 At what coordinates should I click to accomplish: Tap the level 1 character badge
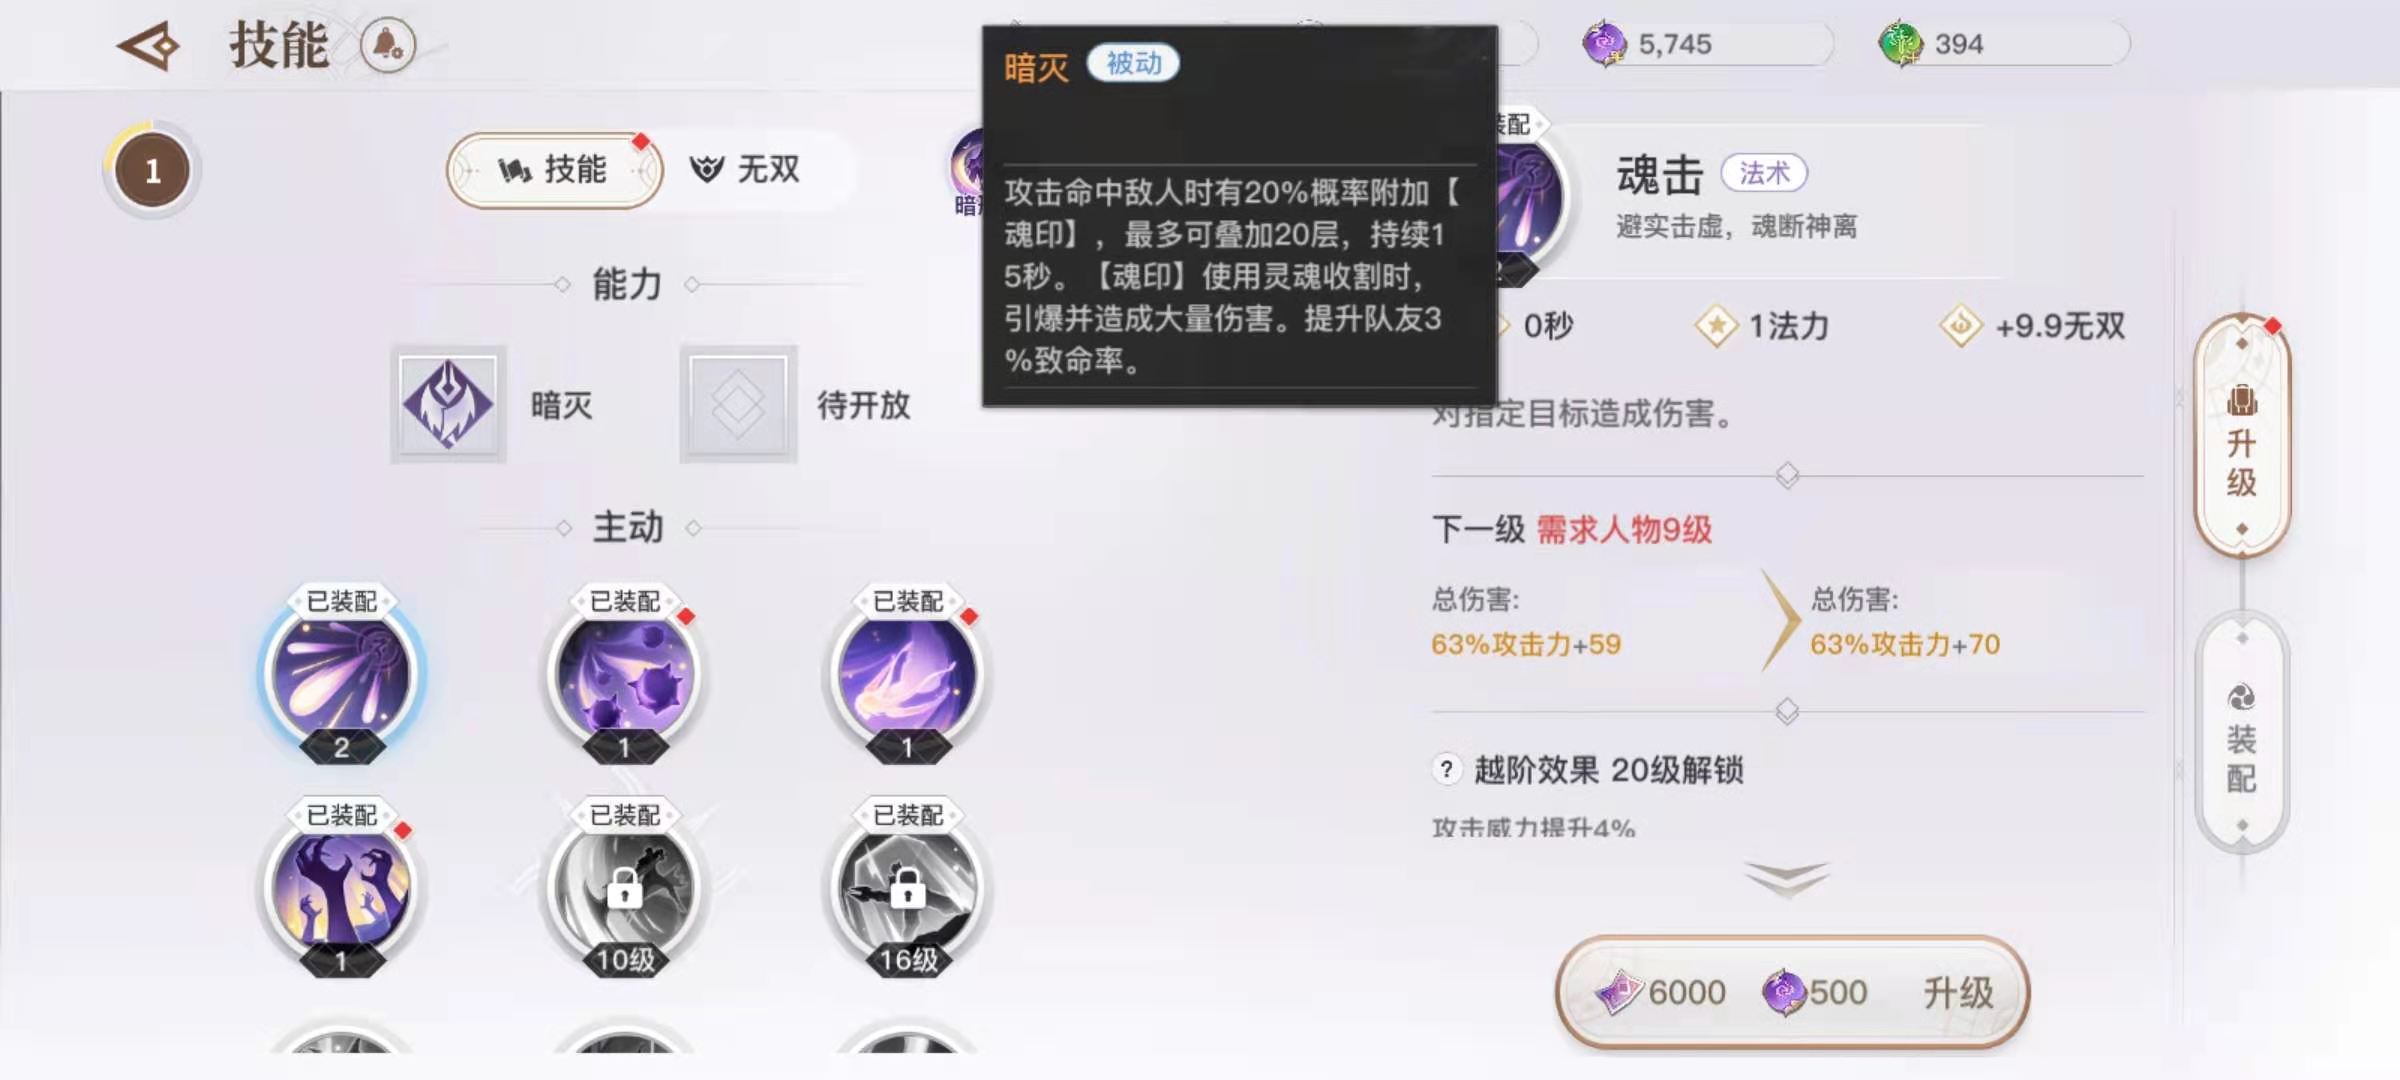(x=152, y=171)
